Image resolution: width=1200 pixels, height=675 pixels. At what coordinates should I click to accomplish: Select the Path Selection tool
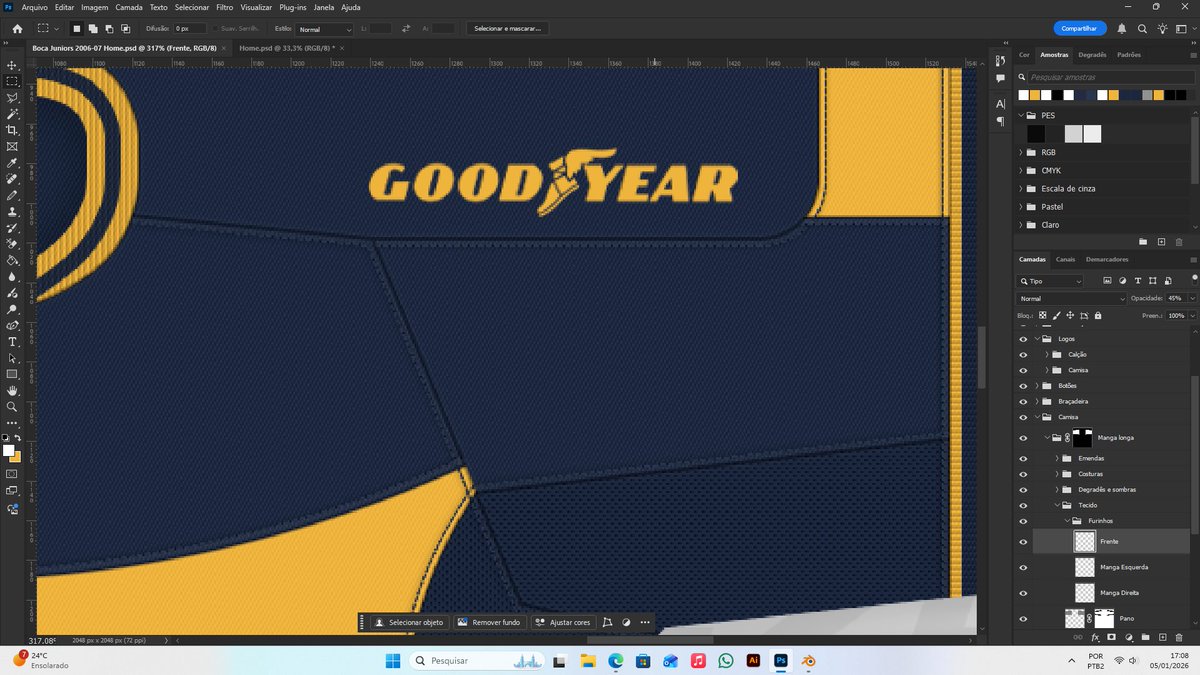[x=12, y=358]
